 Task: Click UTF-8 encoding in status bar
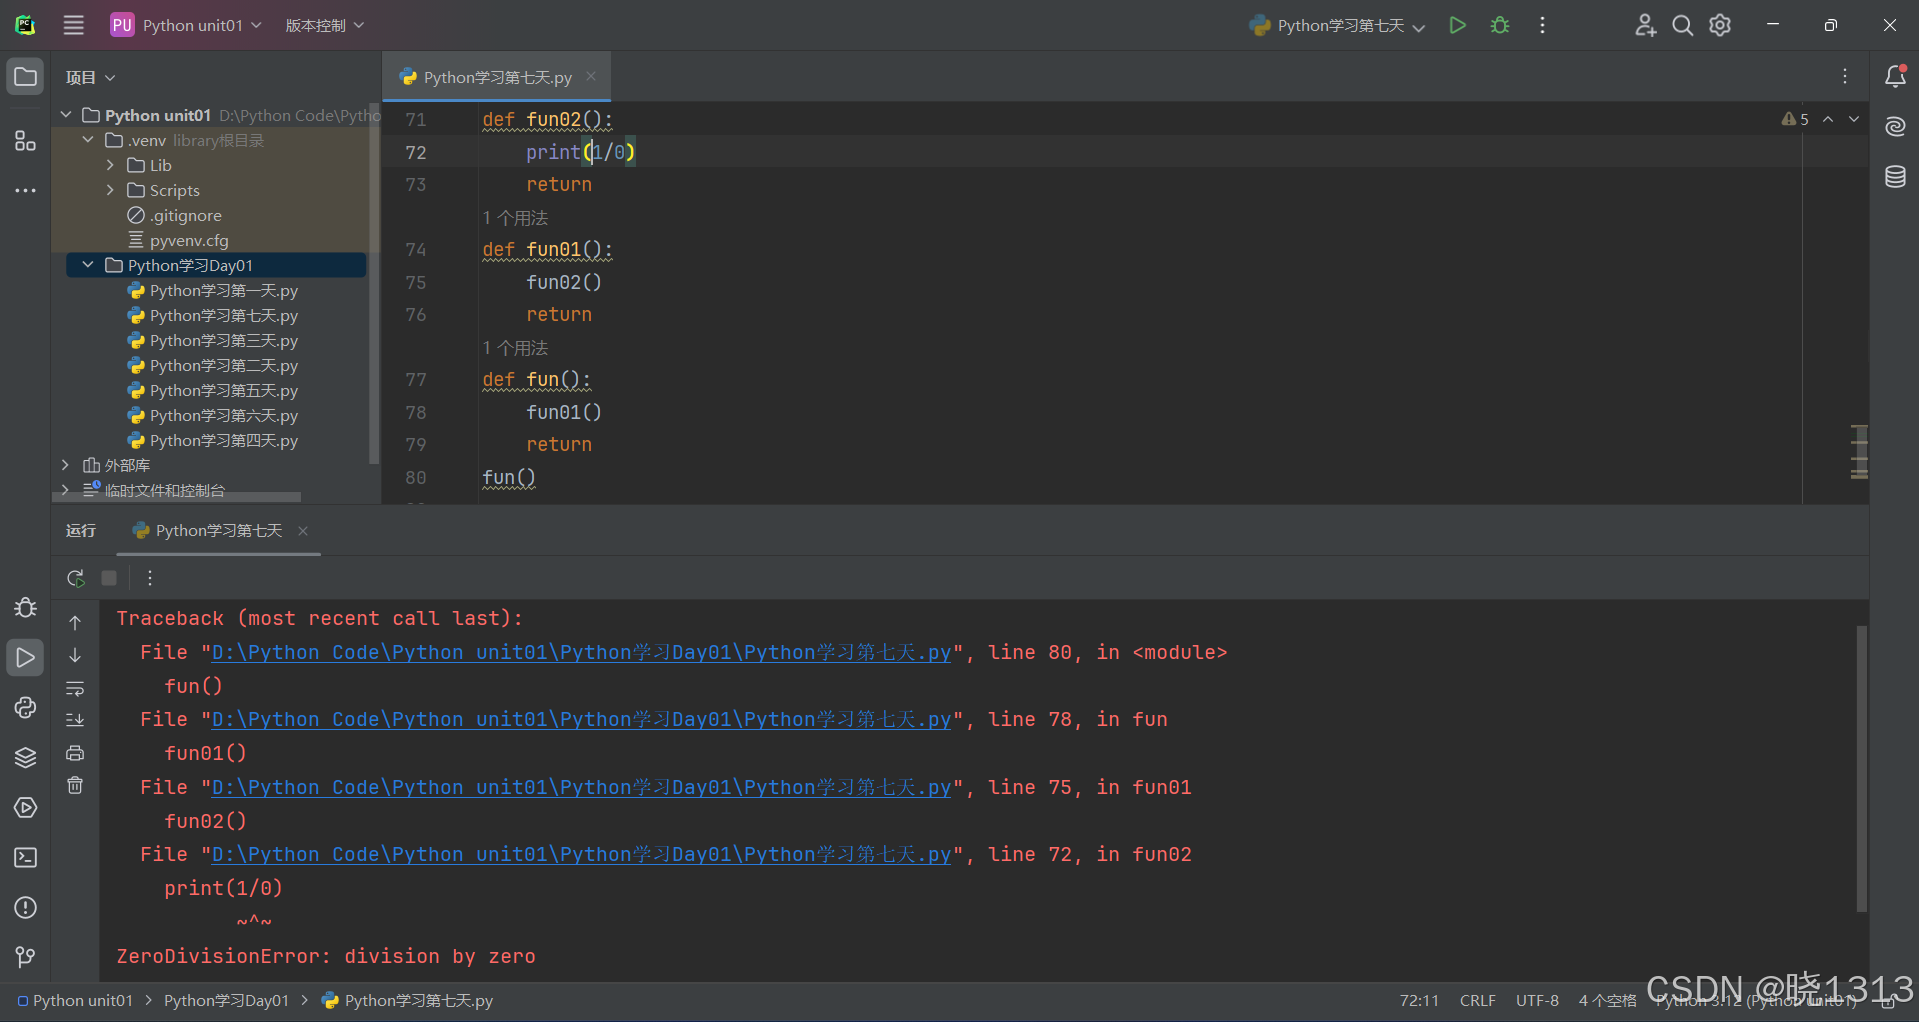click(1537, 1000)
